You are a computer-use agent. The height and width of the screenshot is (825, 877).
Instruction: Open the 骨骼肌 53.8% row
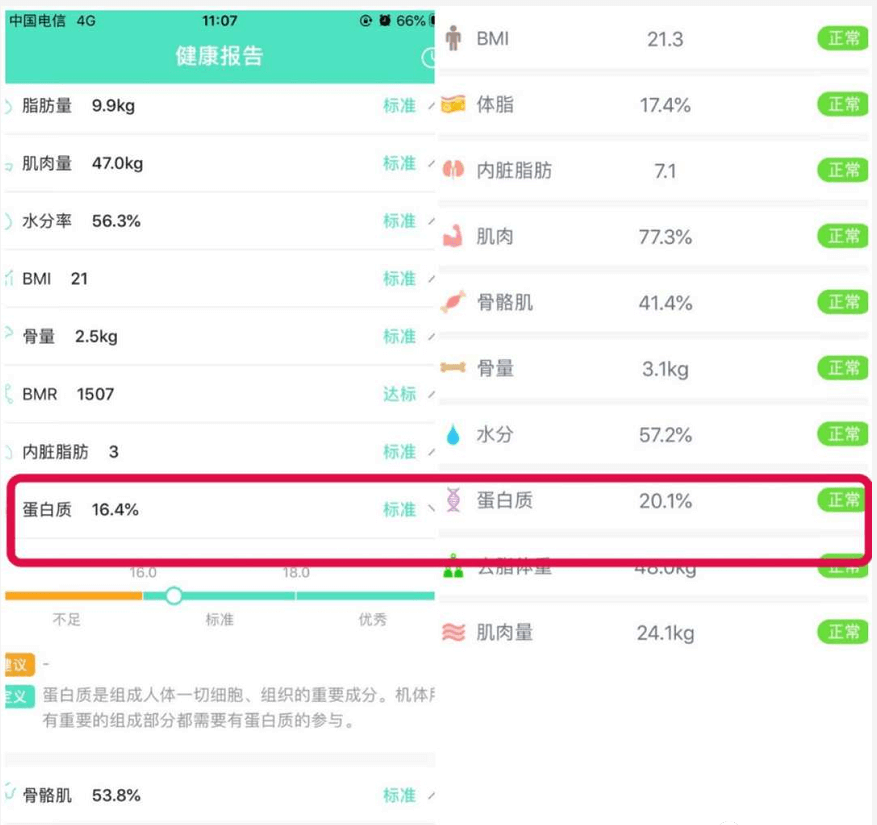(x=220, y=796)
